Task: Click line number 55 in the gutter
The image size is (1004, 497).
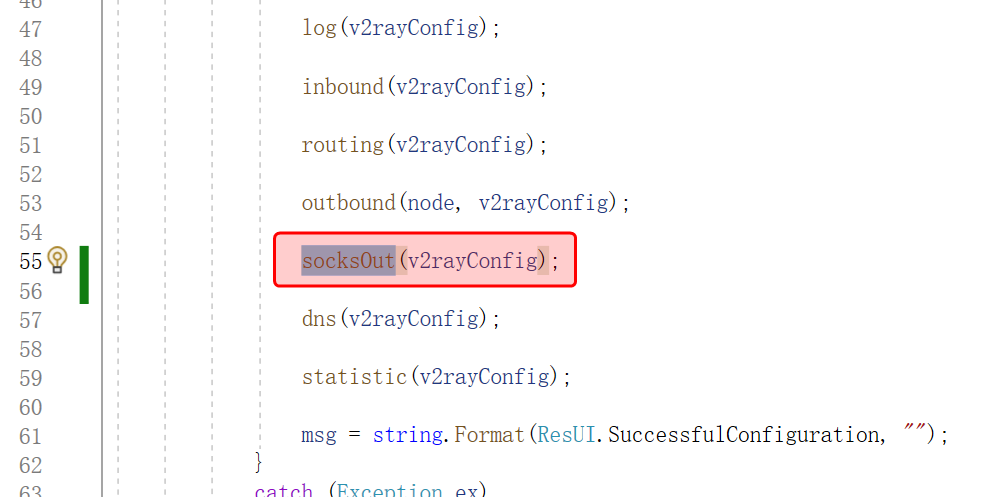Action: coord(31,261)
